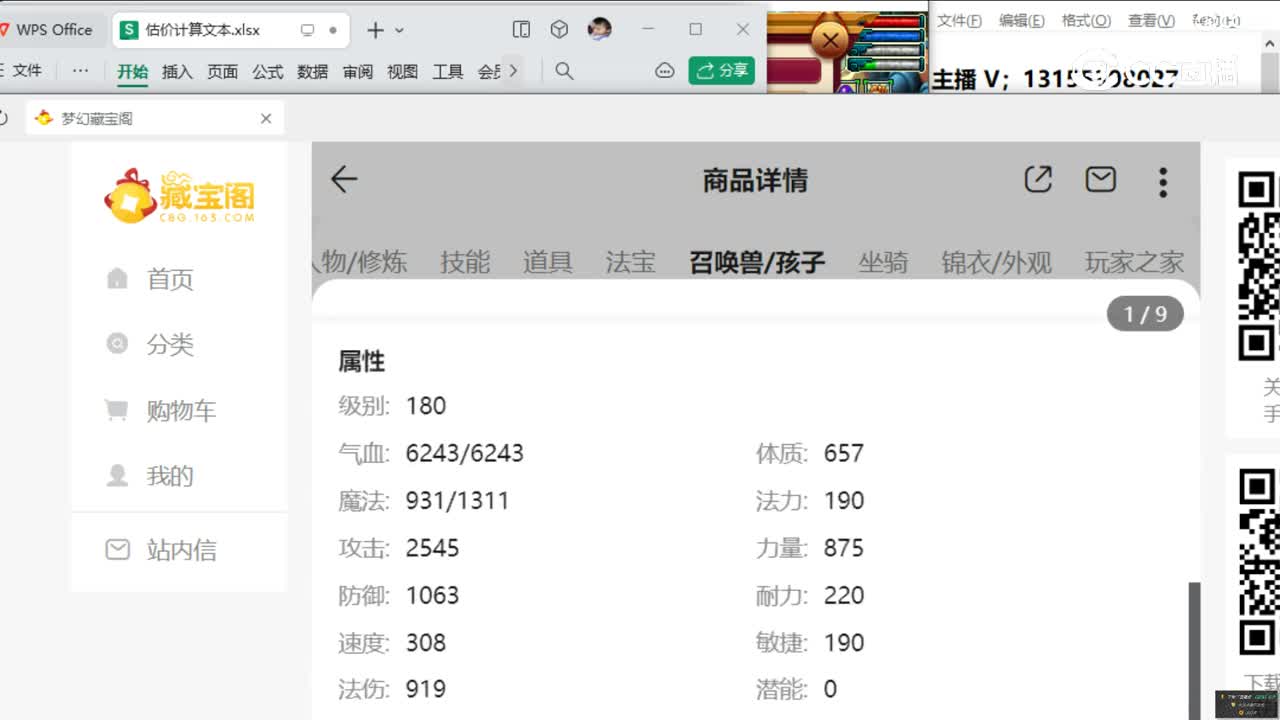The image size is (1280, 720).
Task: Open the WPS user avatar
Action: pos(599,29)
